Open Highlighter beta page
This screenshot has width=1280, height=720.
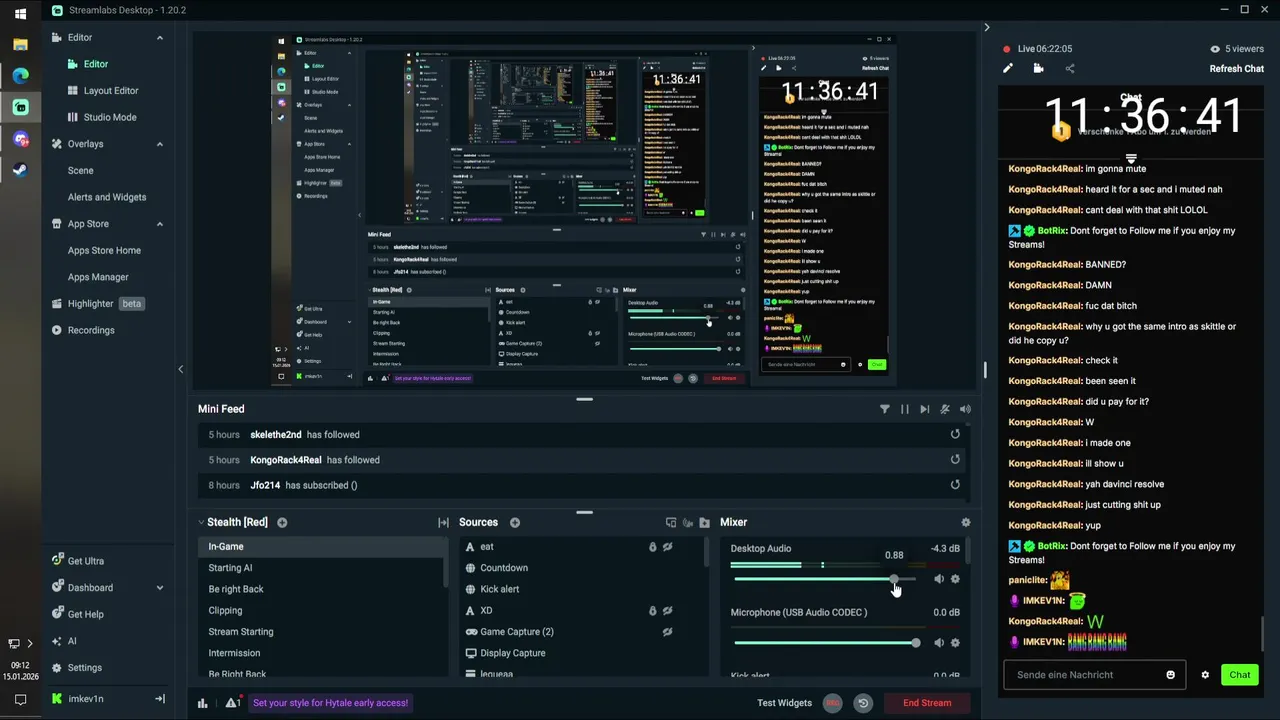98,303
